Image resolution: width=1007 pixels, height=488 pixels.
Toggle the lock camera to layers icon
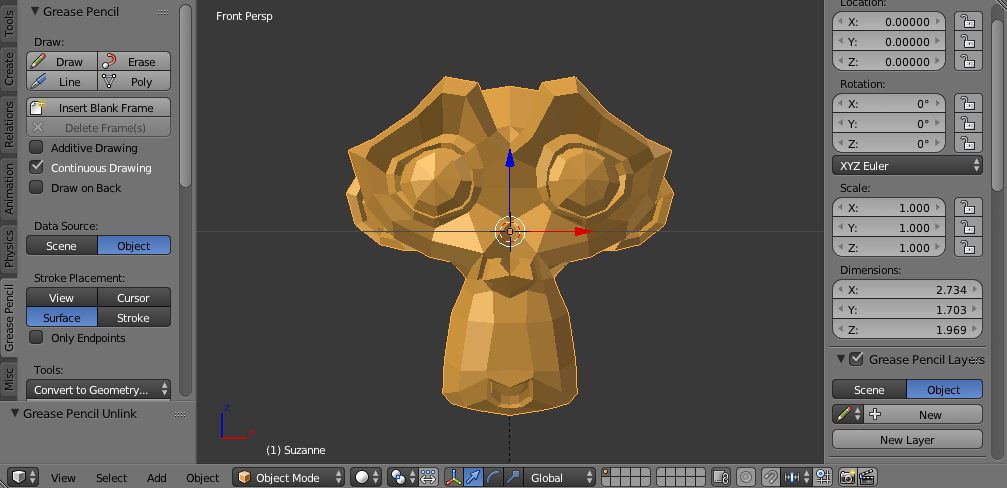pyautogui.click(x=721, y=477)
